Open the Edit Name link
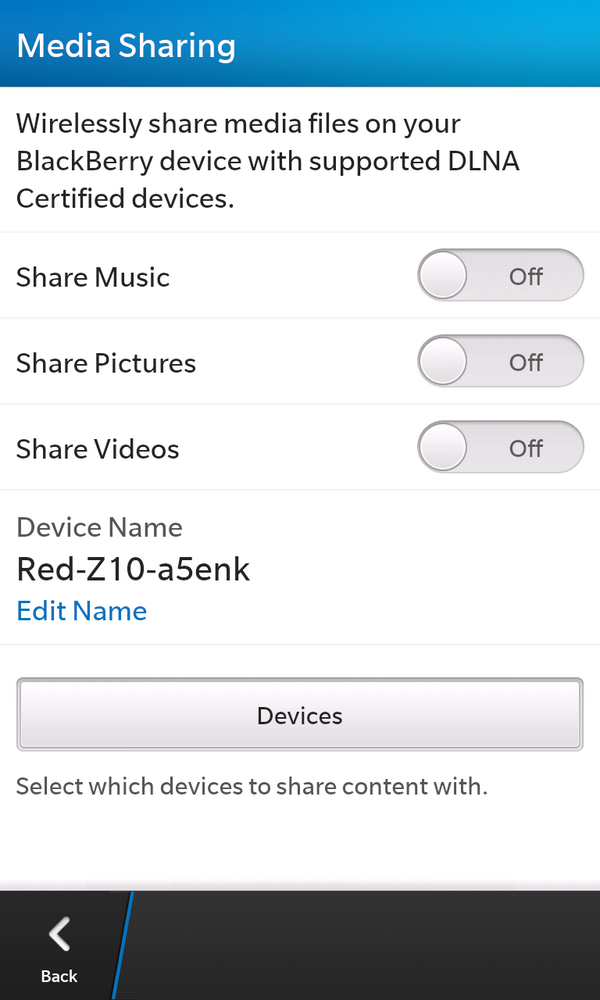The height and width of the screenshot is (1000, 600). pos(82,611)
